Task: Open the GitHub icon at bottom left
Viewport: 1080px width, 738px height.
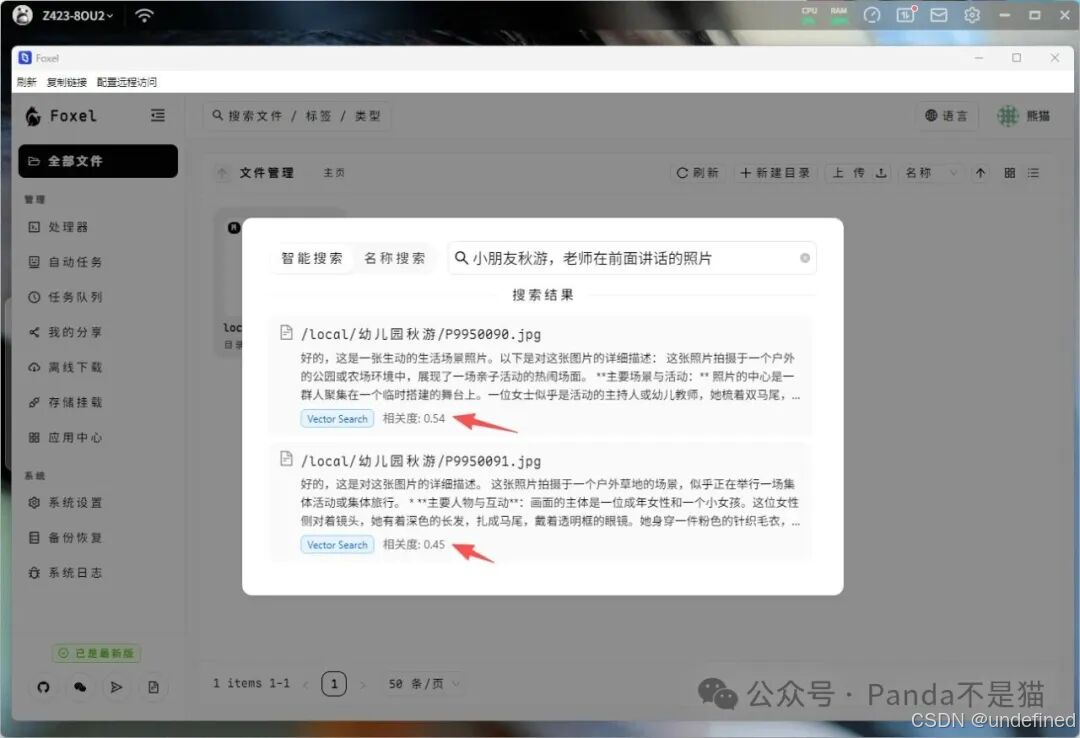Action: [x=43, y=687]
